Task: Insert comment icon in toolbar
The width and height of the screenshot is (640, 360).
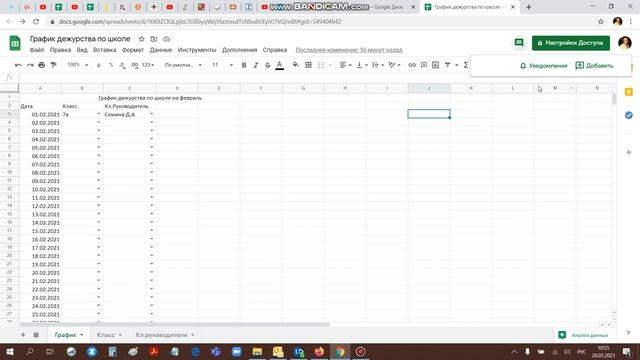Action: coord(424,65)
